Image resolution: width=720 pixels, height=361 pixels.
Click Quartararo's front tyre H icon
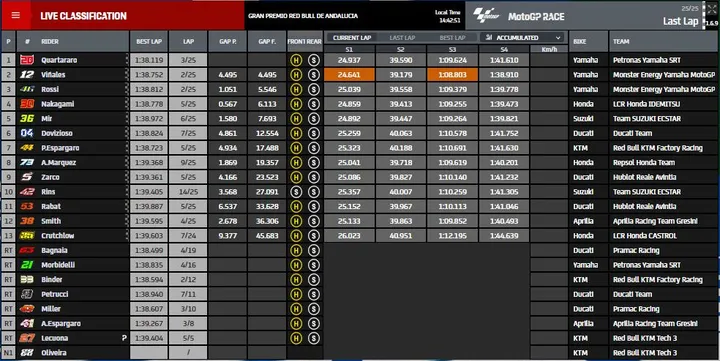(x=296, y=60)
